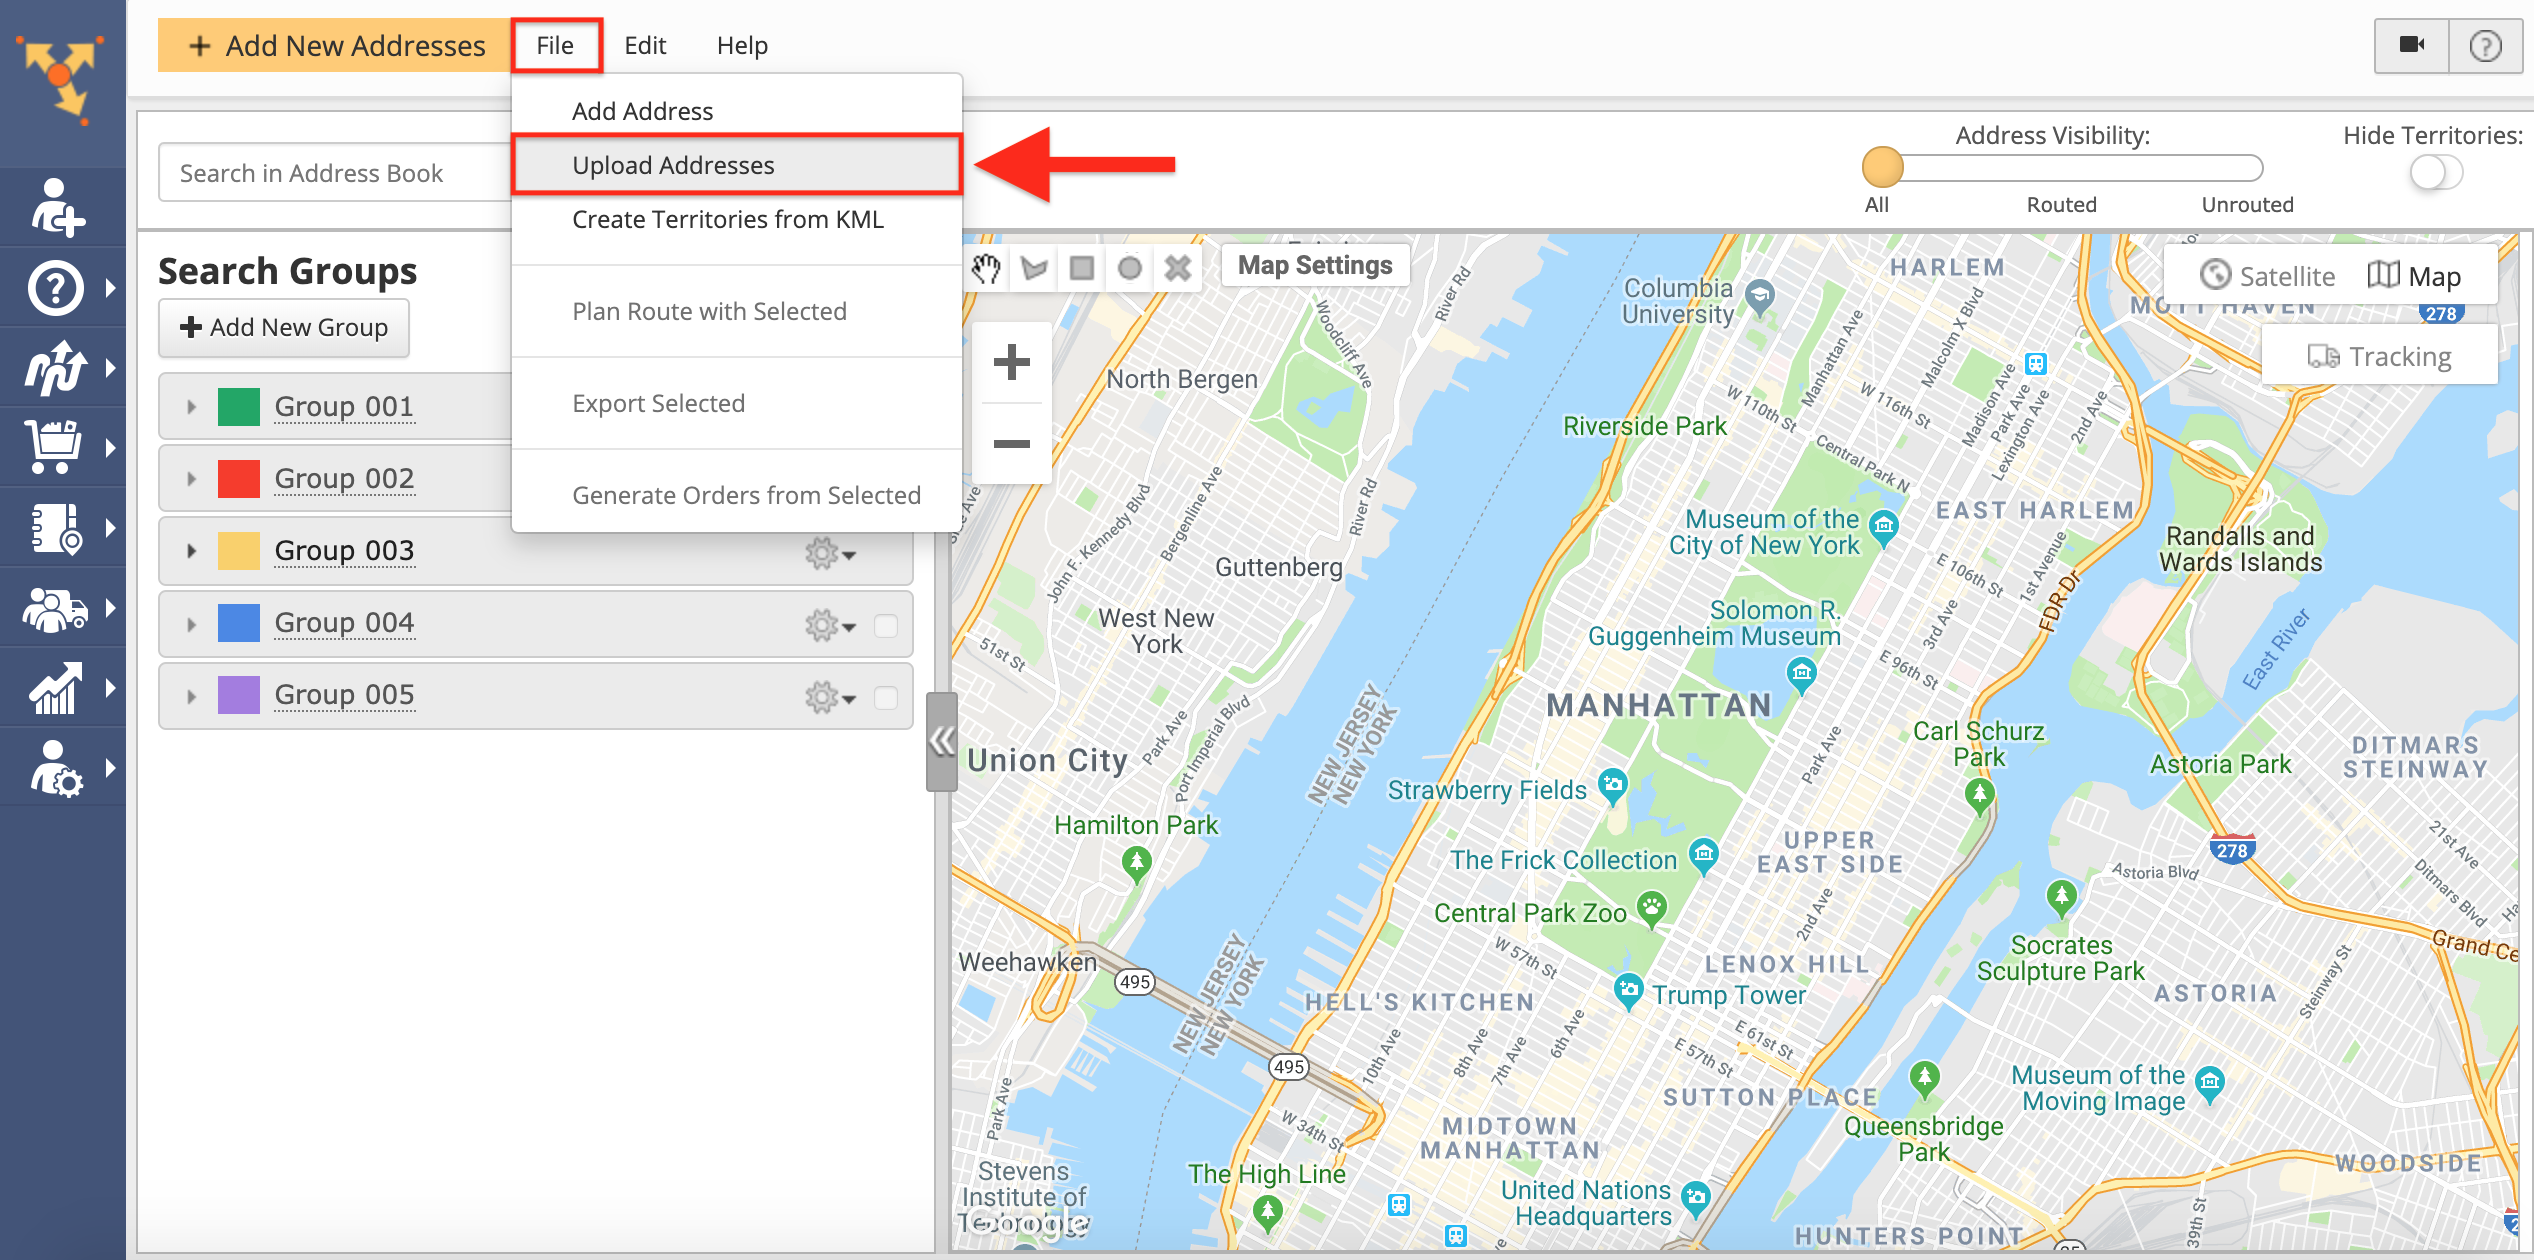Click the Central Park Zoo map pin
This screenshot has width=2534, height=1260.
1652,910
